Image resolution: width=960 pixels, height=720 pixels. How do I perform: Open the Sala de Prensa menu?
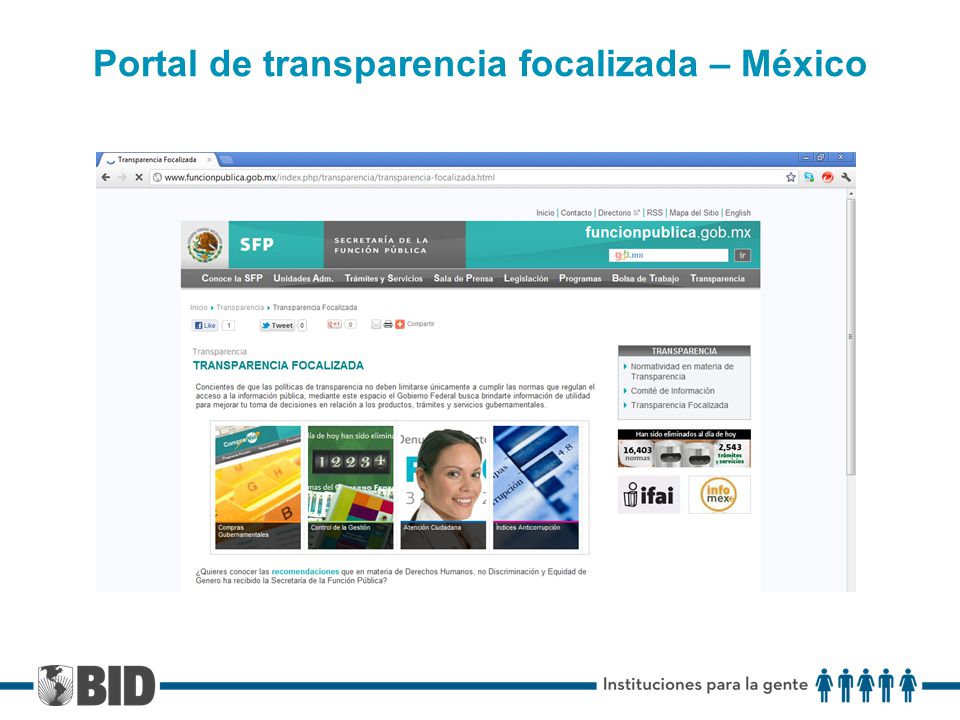463,279
